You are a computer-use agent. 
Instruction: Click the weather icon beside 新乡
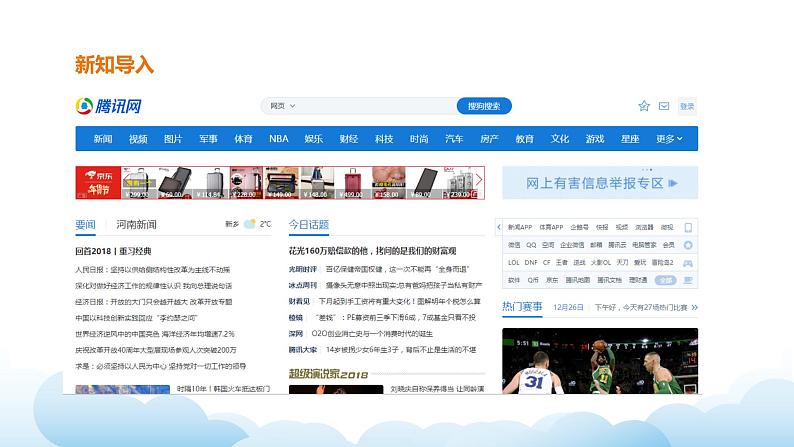pos(250,224)
